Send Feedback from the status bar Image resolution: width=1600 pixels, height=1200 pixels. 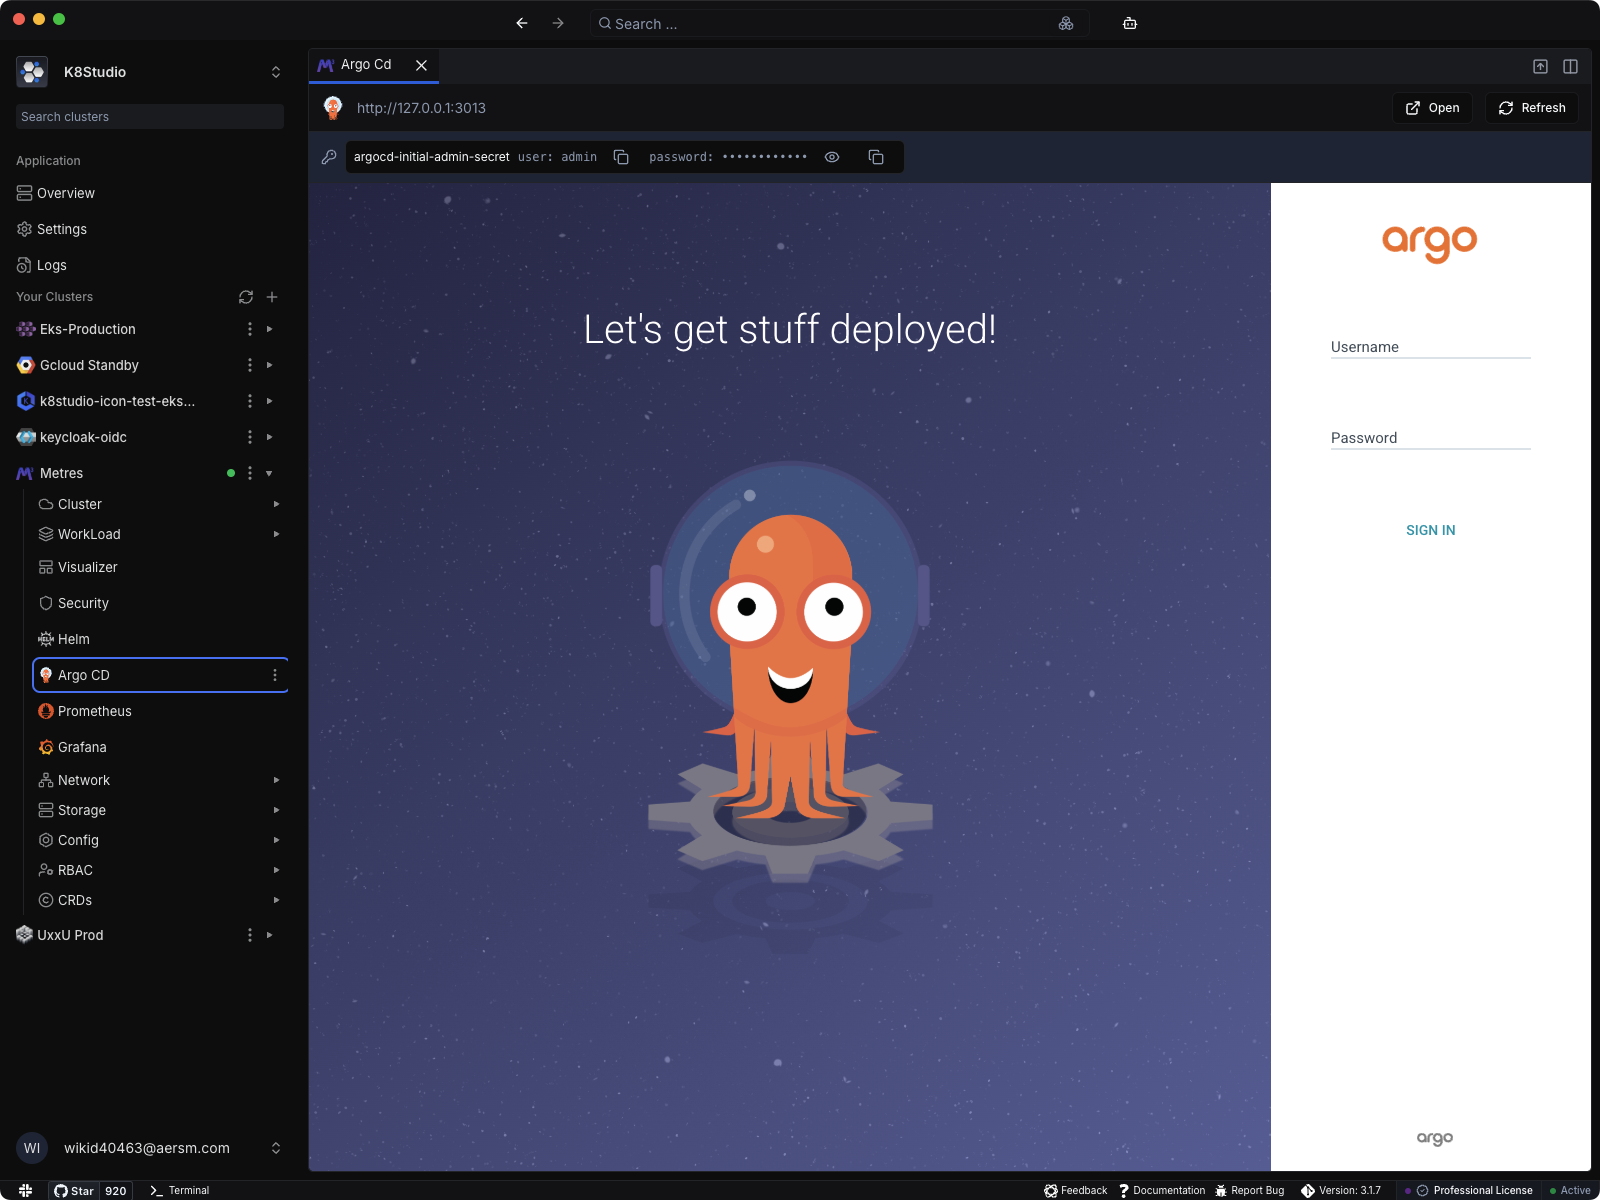[1076, 1190]
